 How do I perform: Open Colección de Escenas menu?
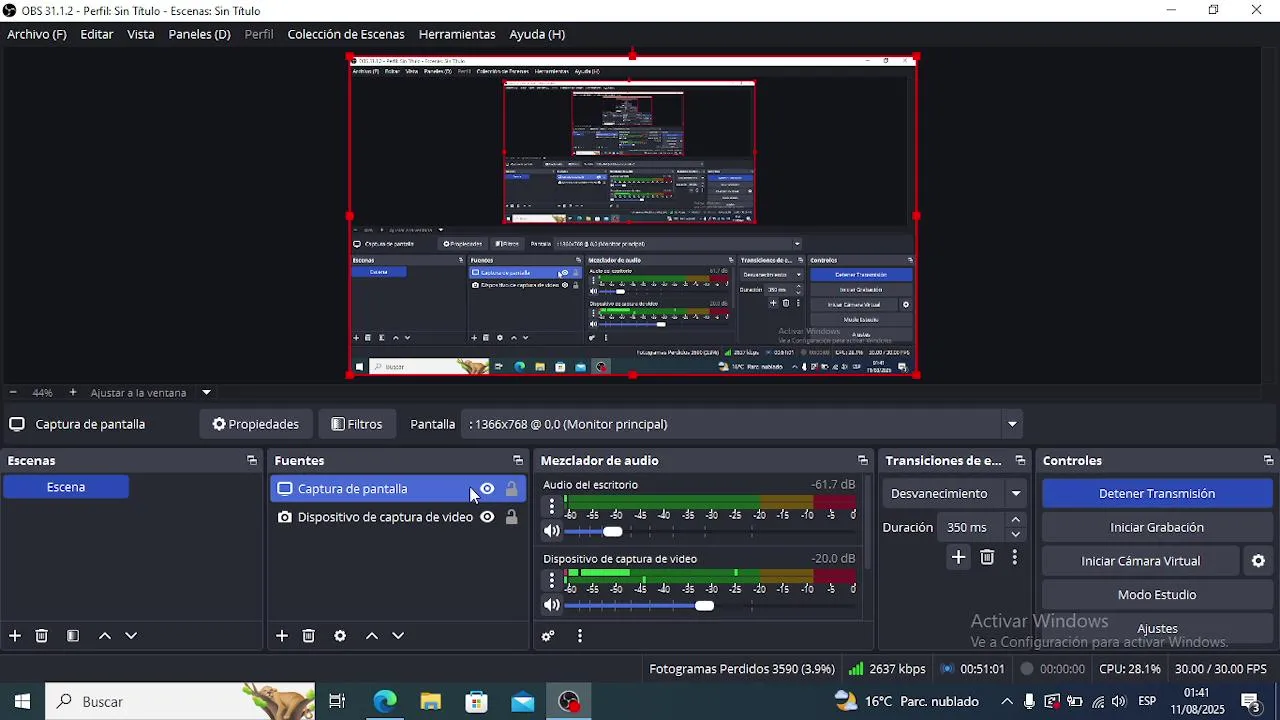pyautogui.click(x=346, y=34)
